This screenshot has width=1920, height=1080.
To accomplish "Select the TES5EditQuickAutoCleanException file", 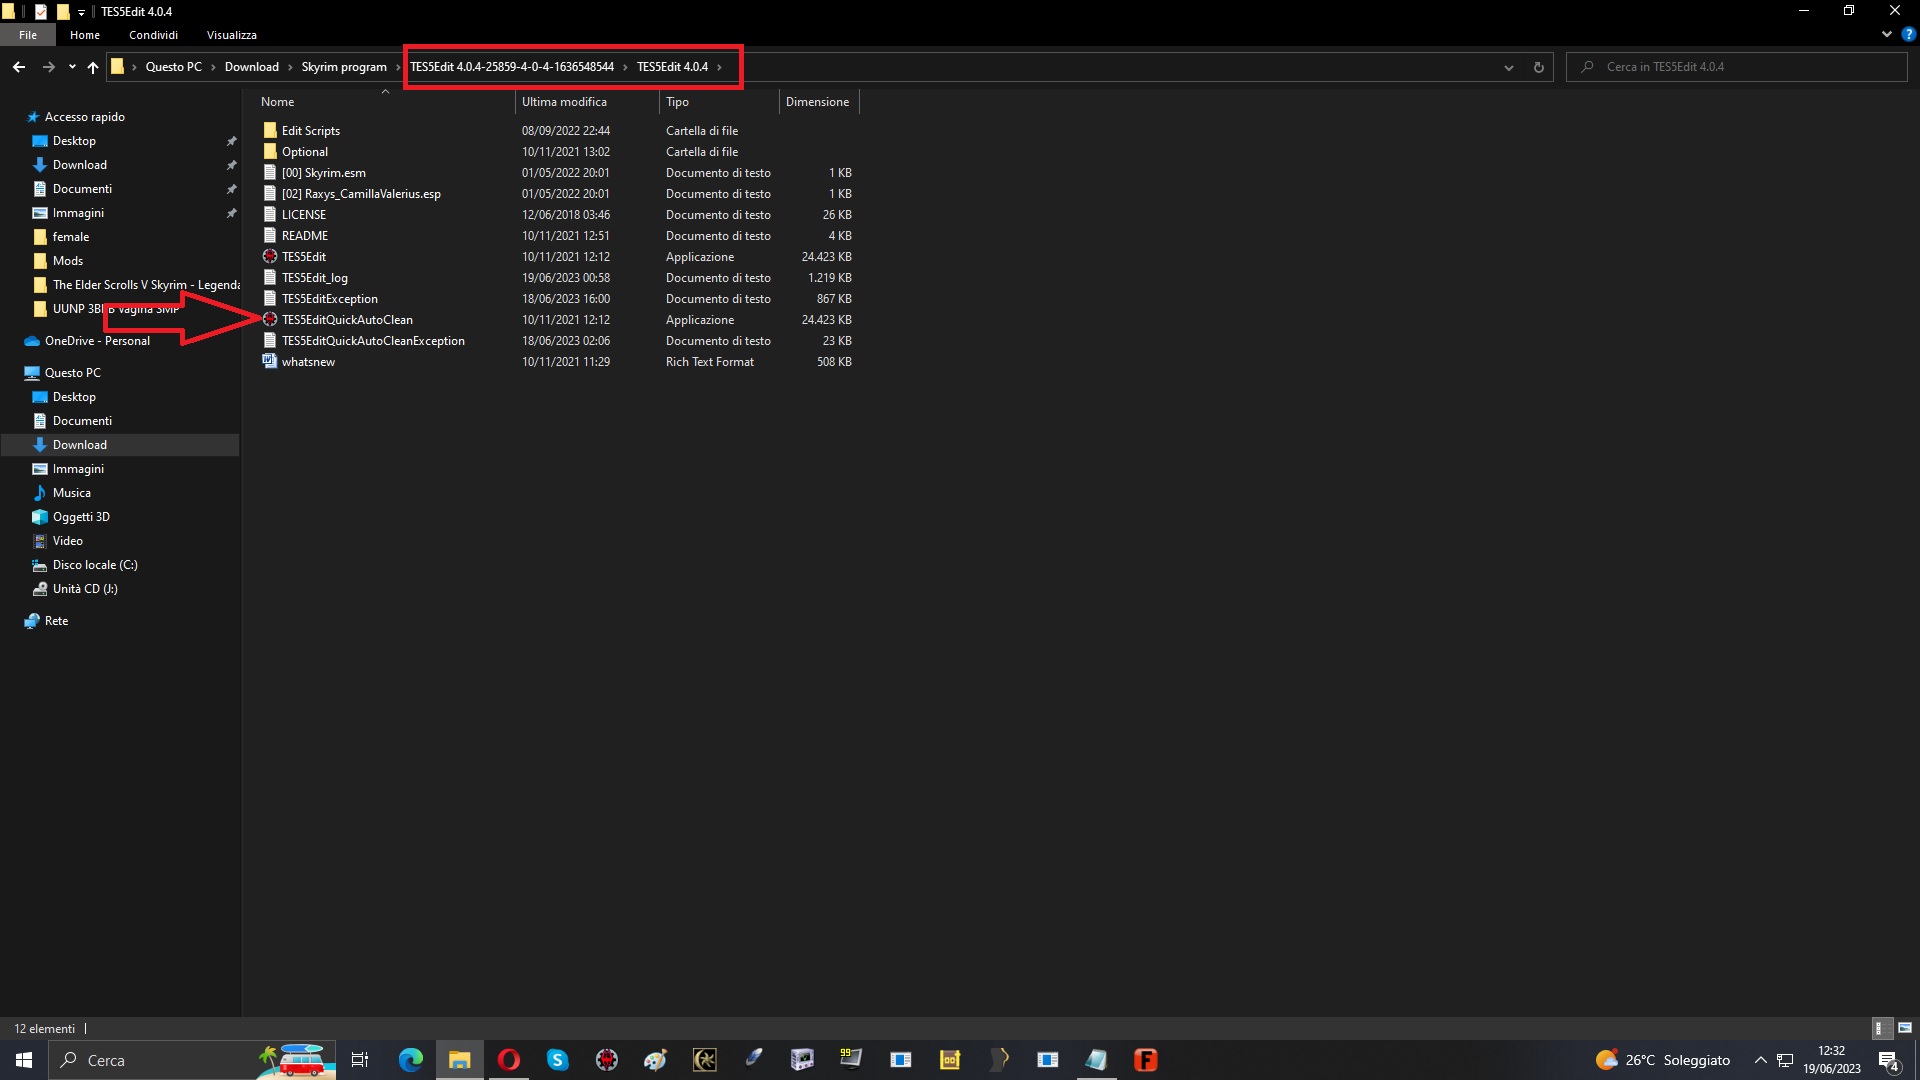I will [373, 341].
